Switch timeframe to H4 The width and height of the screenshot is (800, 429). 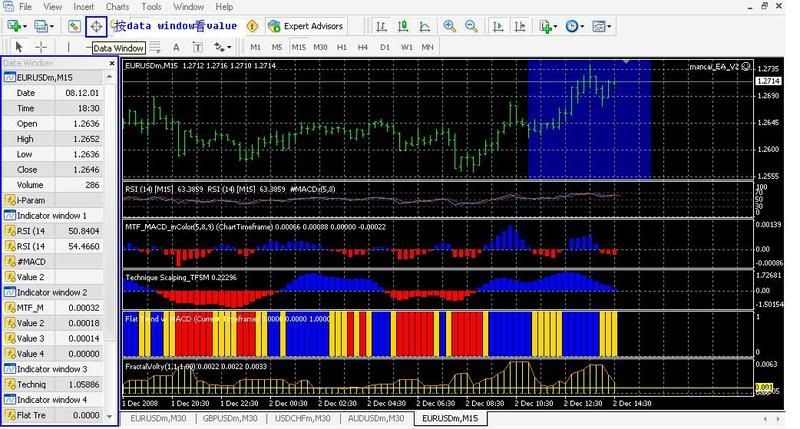pos(363,47)
